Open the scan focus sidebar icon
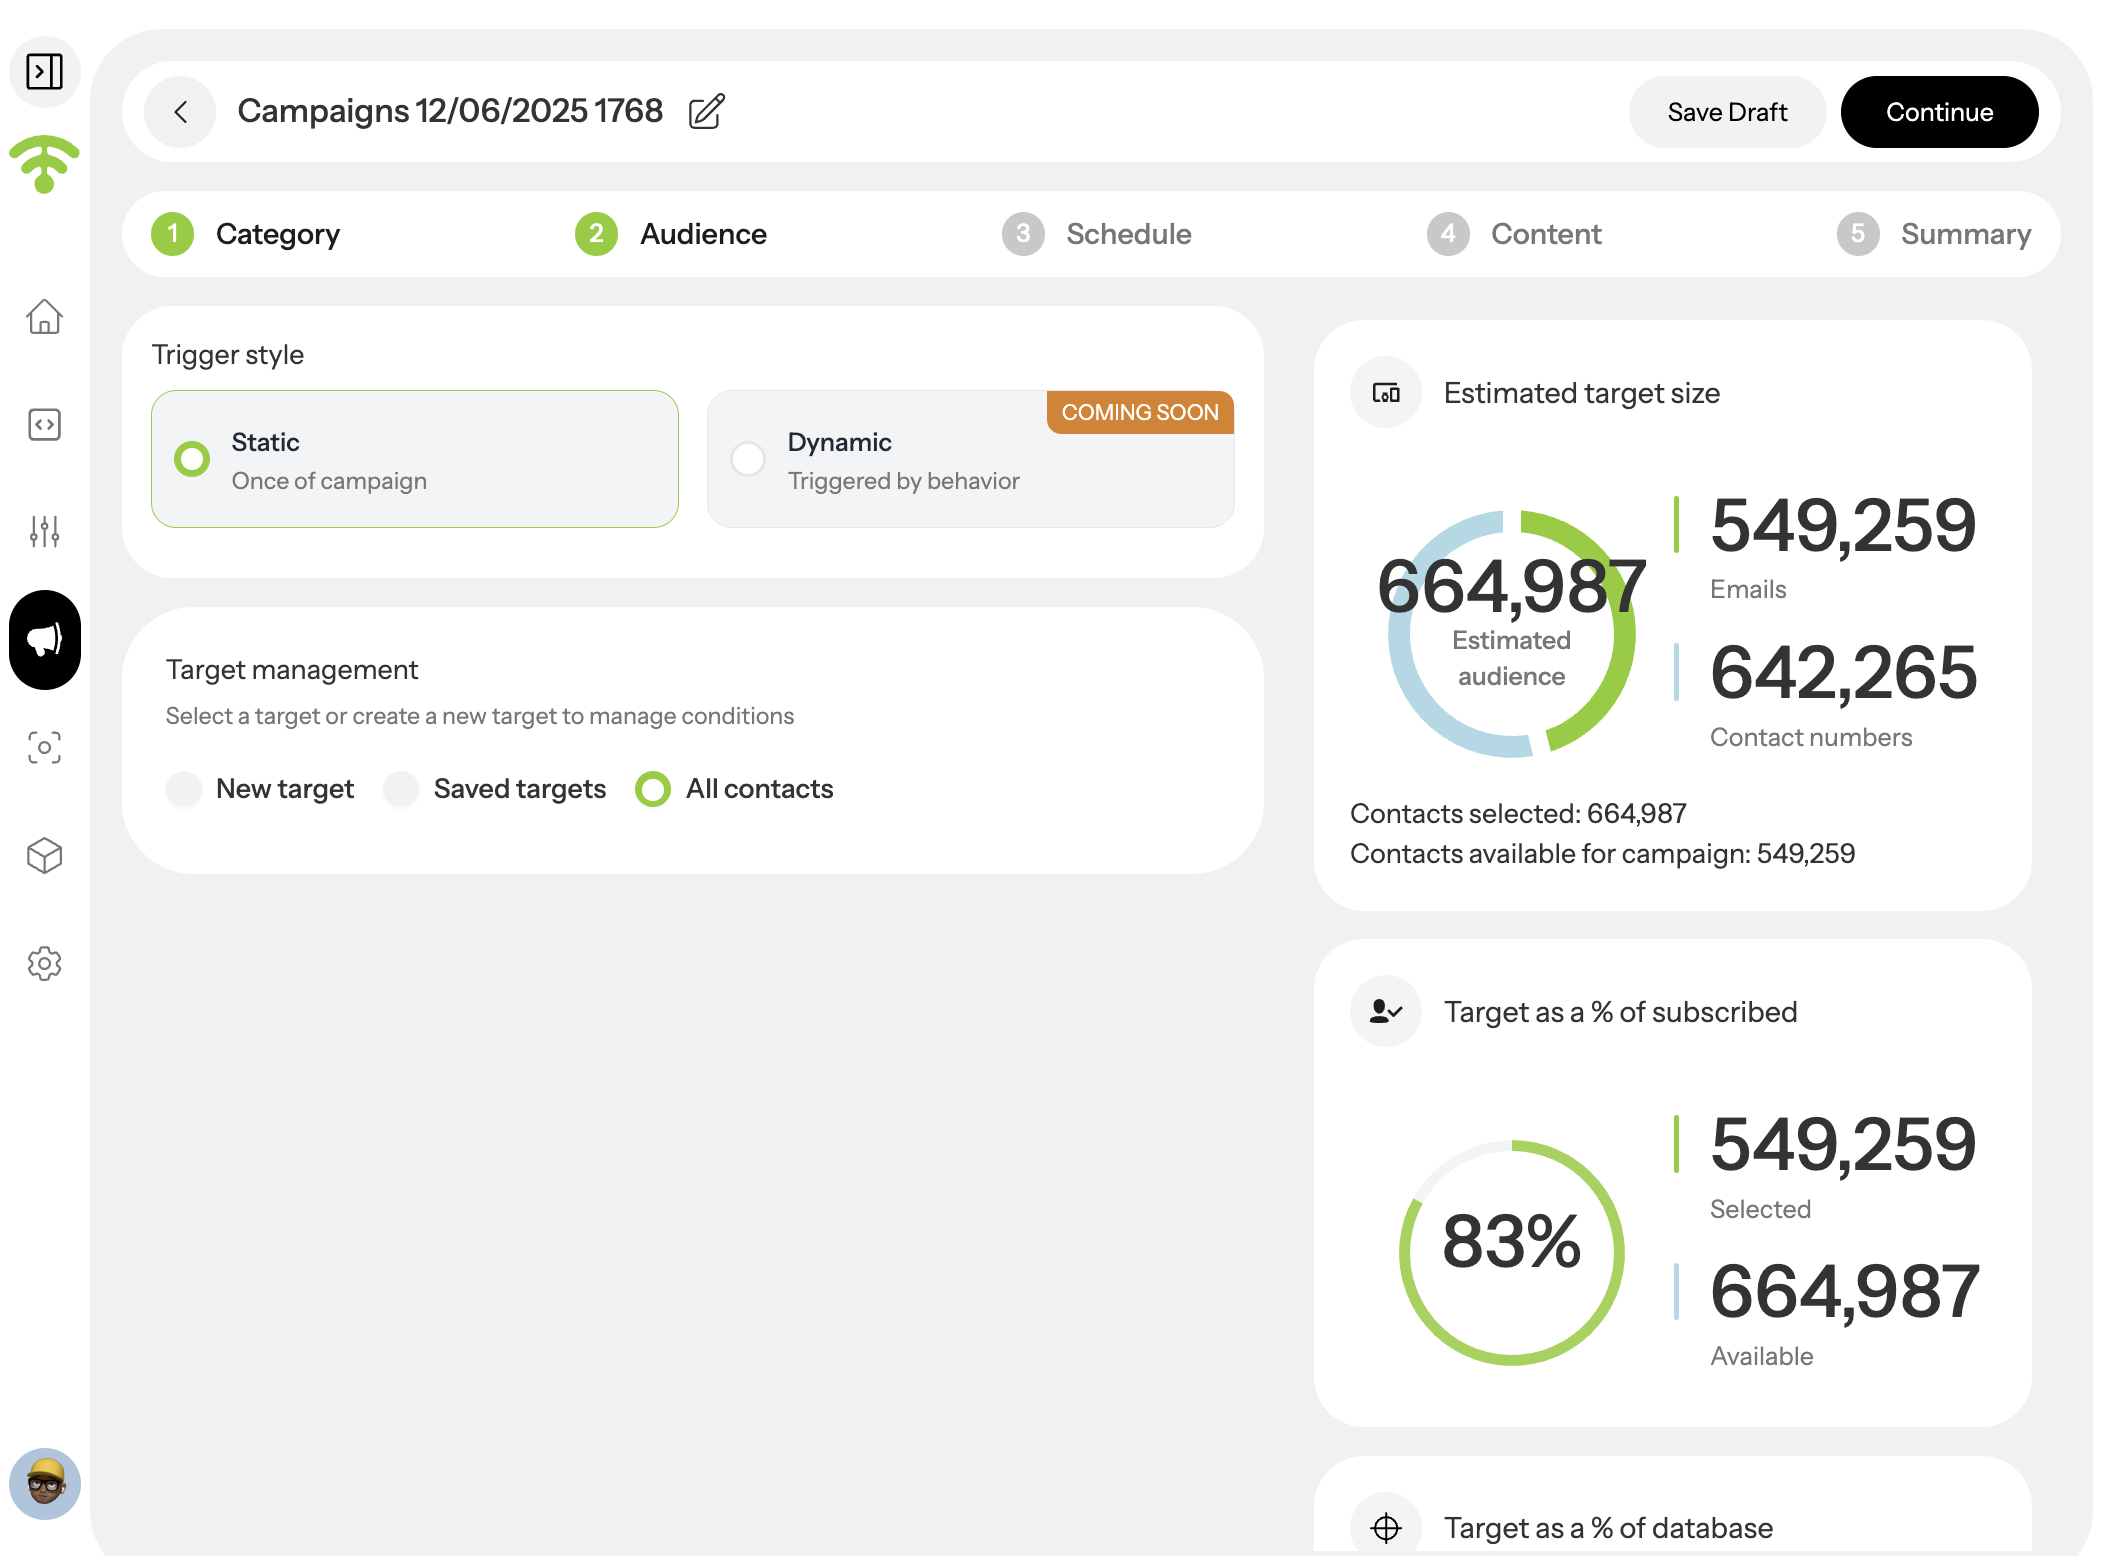The image size is (2122, 1556). [x=44, y=747]
